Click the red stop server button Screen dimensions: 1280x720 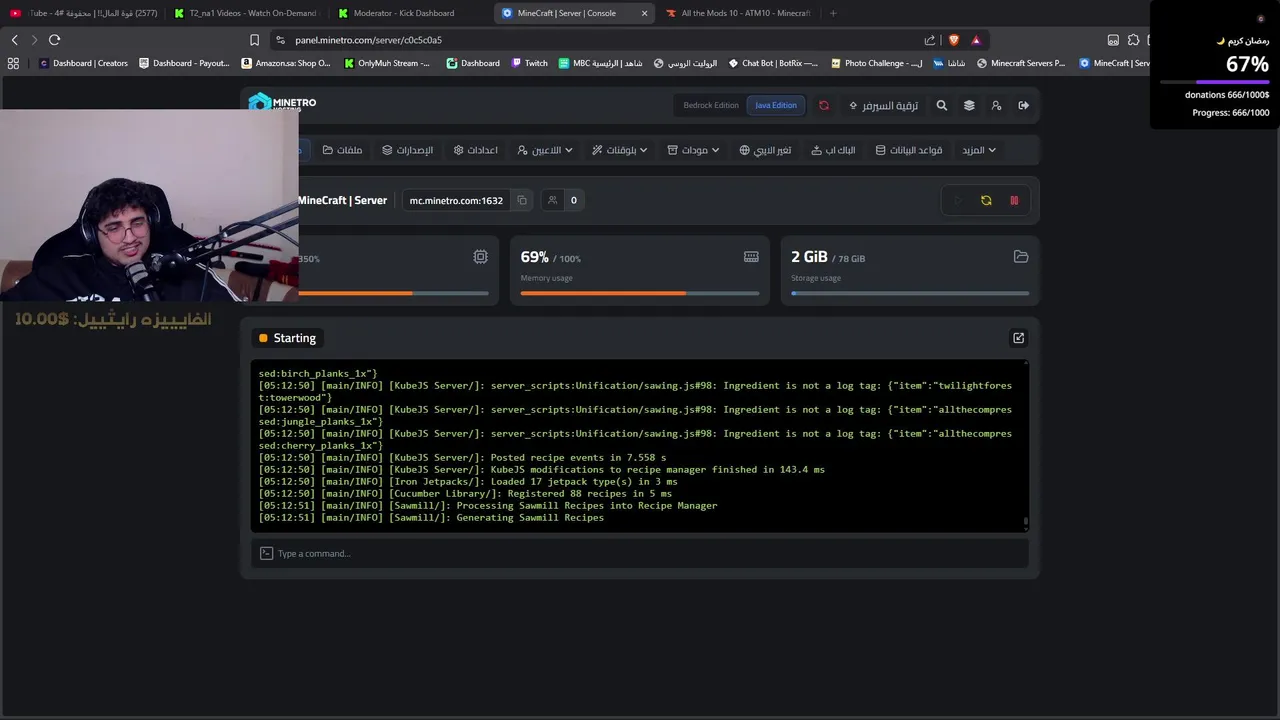click(1014, 200)
